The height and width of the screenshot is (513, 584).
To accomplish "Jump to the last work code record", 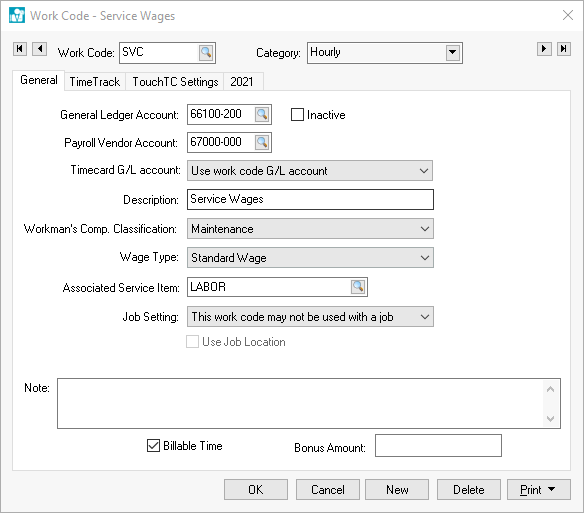I will tap(564, 49).
